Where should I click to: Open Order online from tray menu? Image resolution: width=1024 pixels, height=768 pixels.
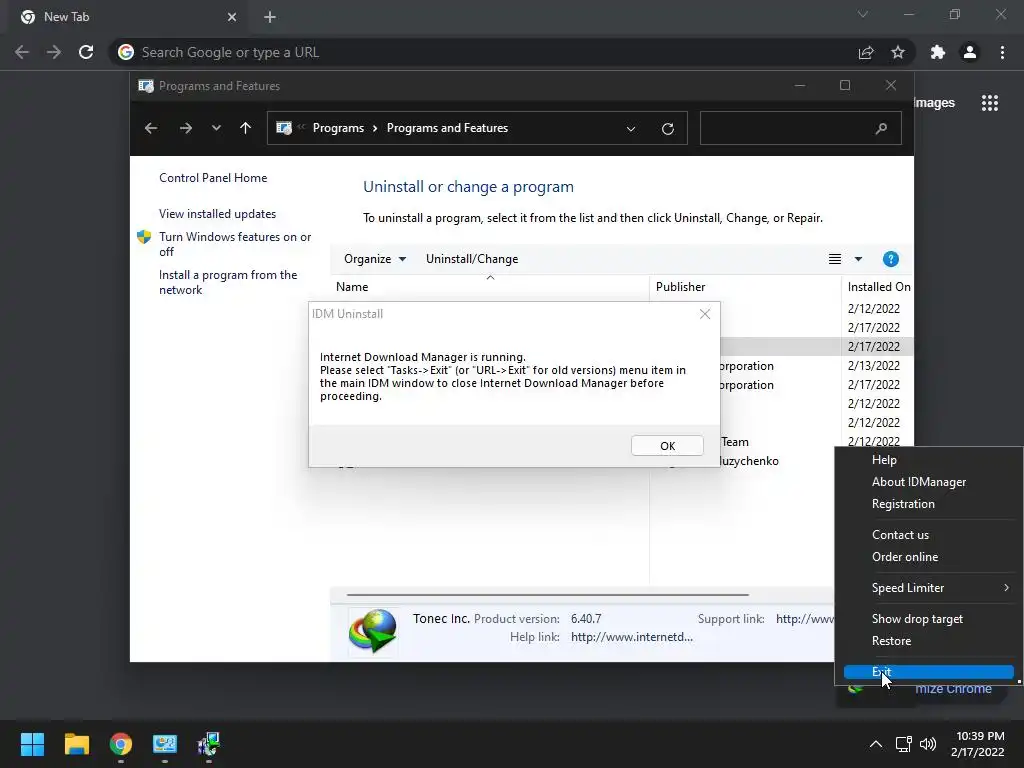[904, 557]
